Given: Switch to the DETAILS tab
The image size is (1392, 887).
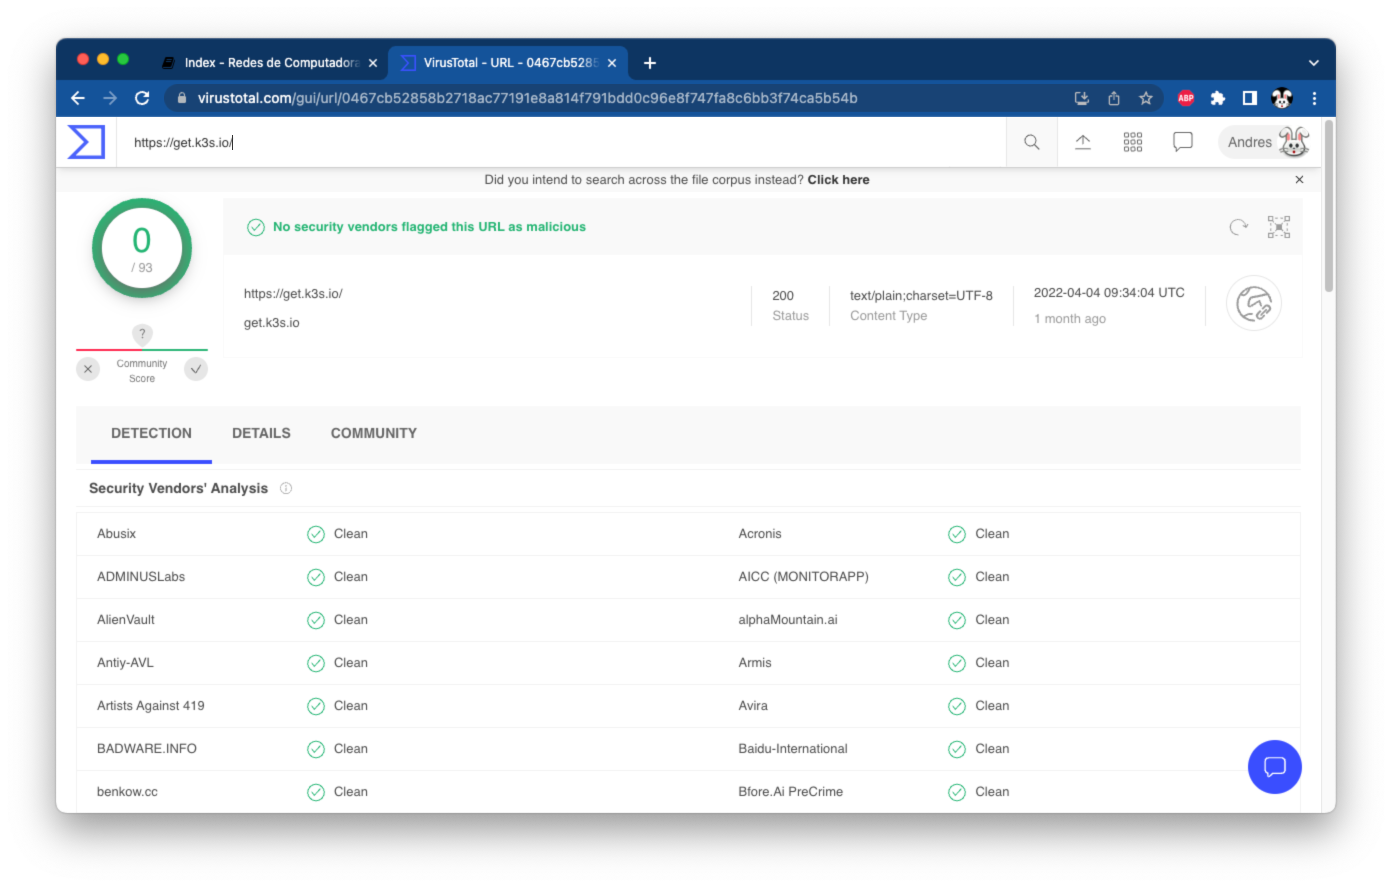Looking at the screenshot, I should [261, 433].
